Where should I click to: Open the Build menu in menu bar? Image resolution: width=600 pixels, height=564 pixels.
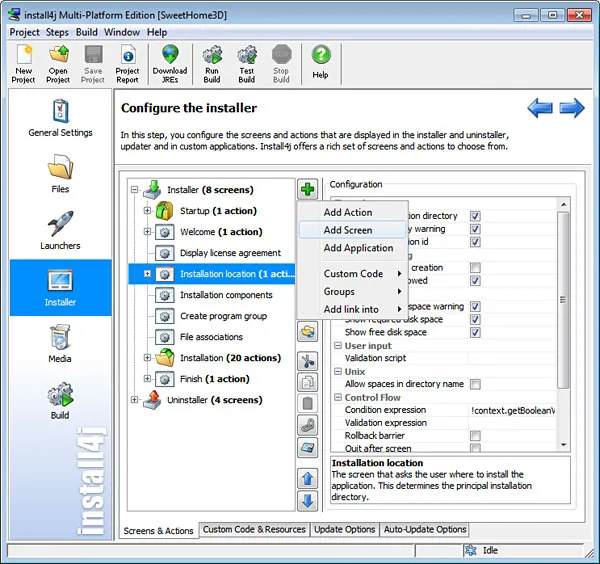click(x=86, y=32)
